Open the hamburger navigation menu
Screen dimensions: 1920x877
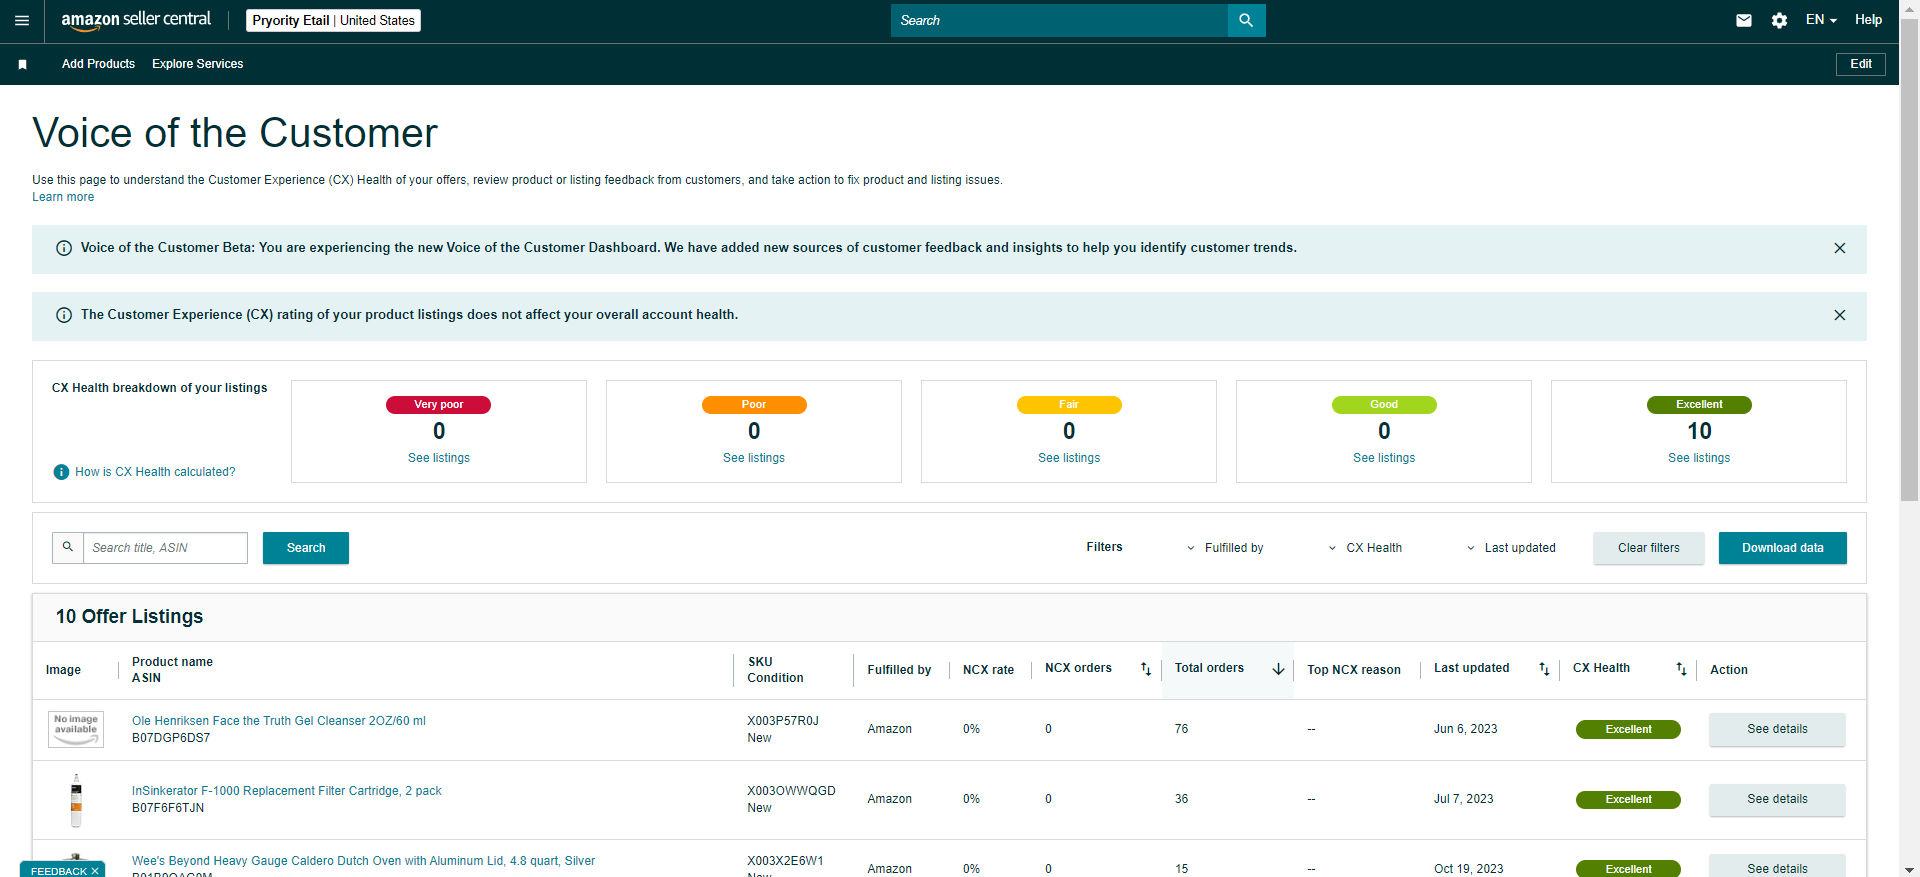(22, 20)
